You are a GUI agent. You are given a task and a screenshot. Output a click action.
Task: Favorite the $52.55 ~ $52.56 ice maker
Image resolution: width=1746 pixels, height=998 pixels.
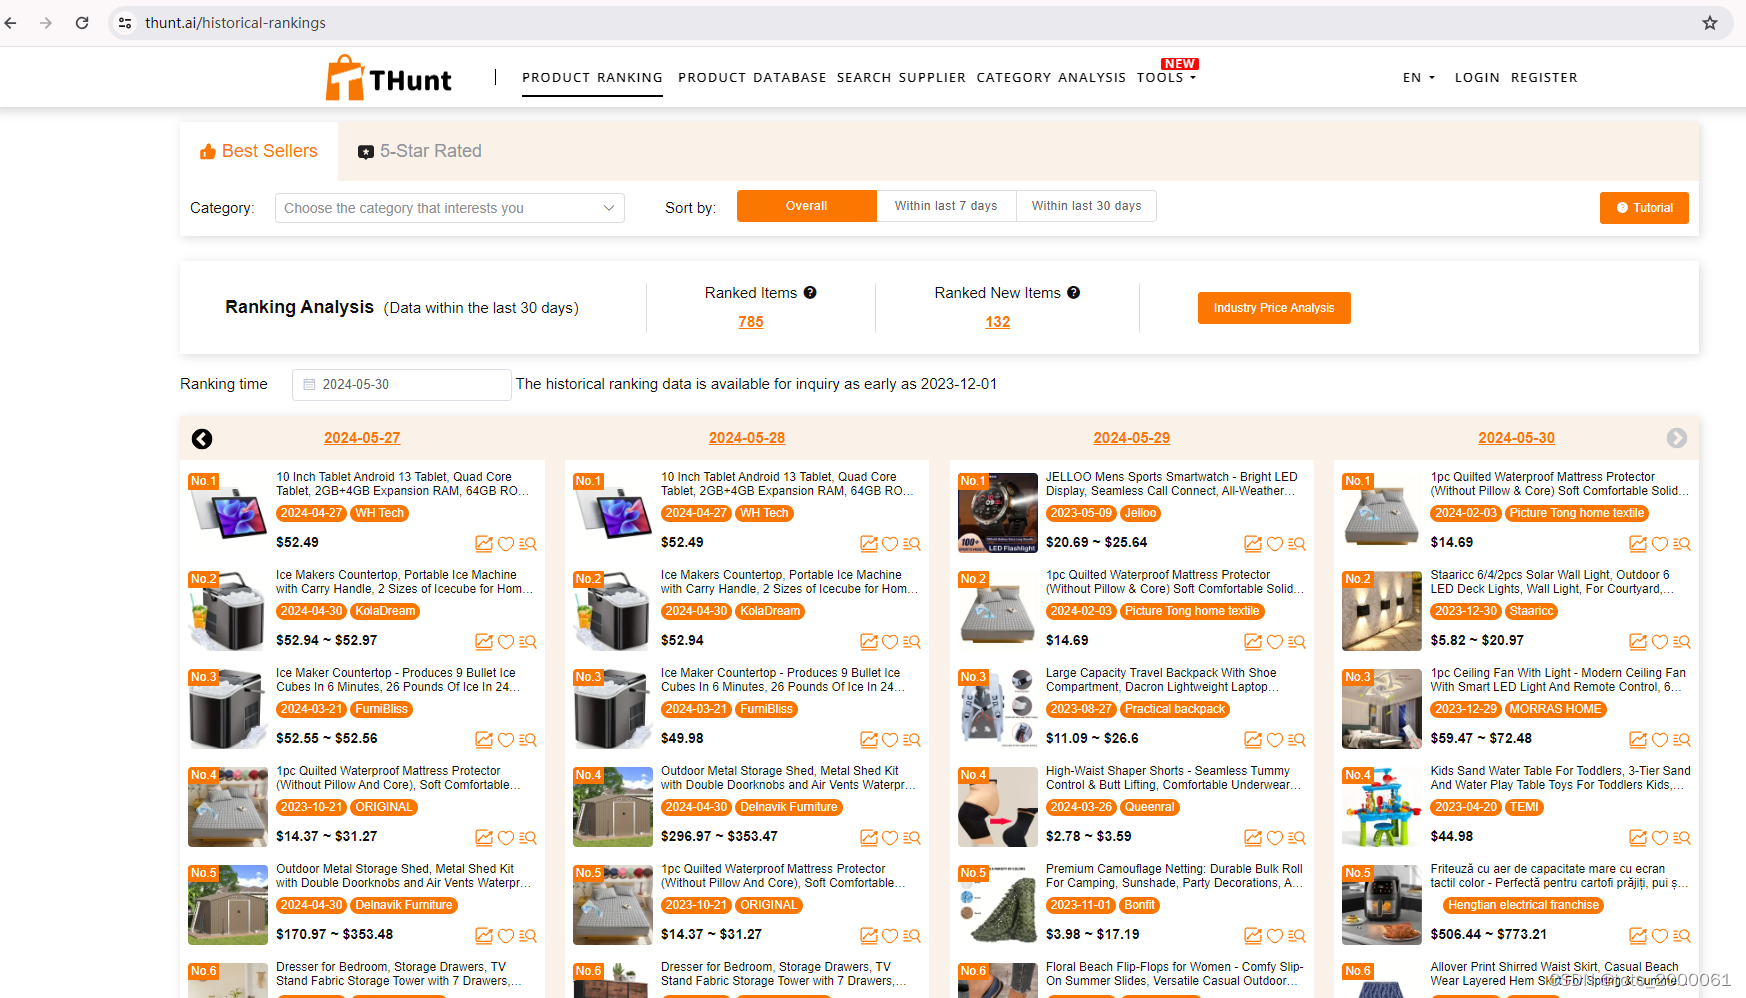[x=506, y=740]
